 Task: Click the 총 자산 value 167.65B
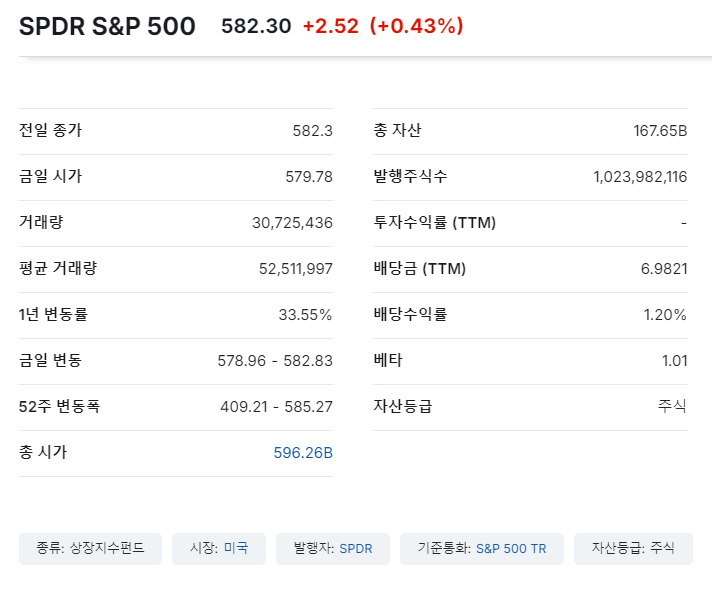click(x=661, y=131)
